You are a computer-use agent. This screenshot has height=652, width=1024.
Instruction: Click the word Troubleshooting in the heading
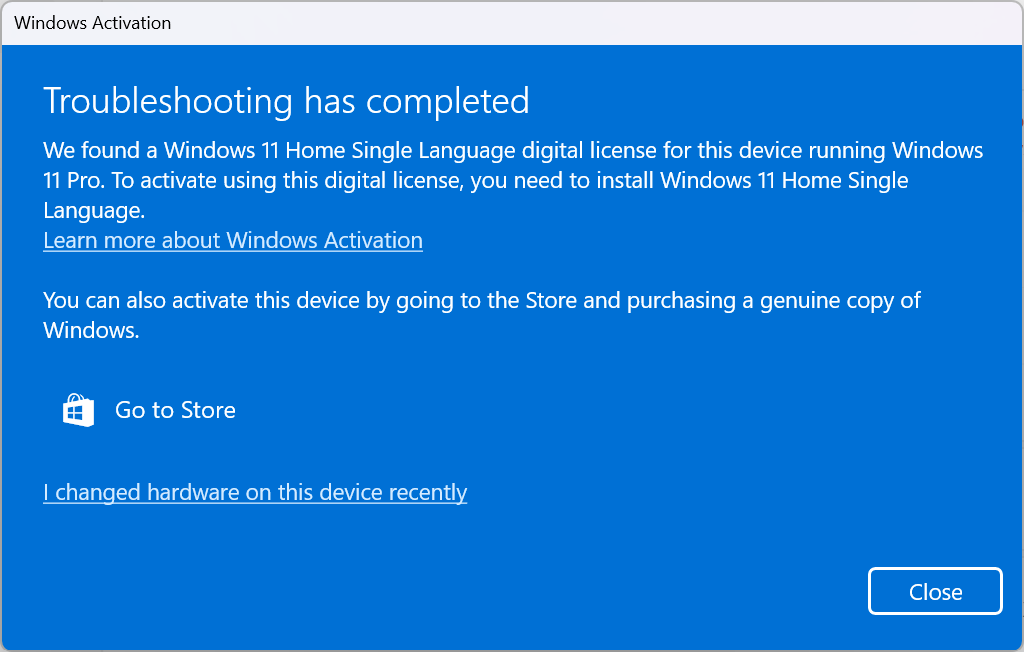(168, 101)
